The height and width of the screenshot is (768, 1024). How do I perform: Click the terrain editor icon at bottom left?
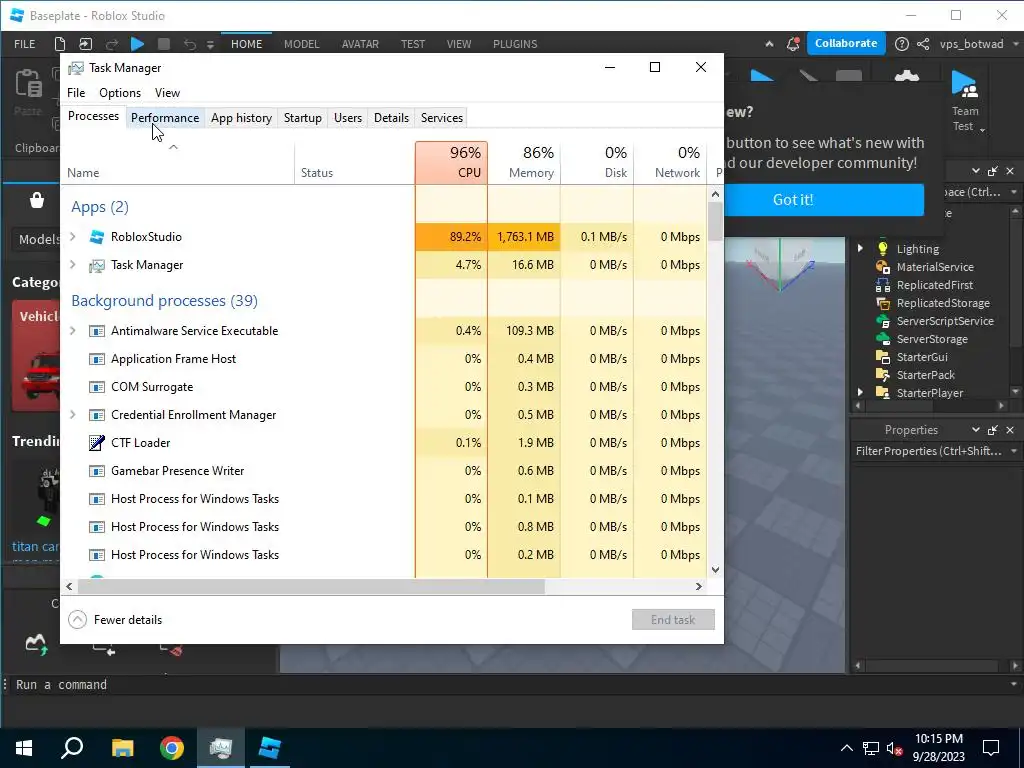pos(36,644)
